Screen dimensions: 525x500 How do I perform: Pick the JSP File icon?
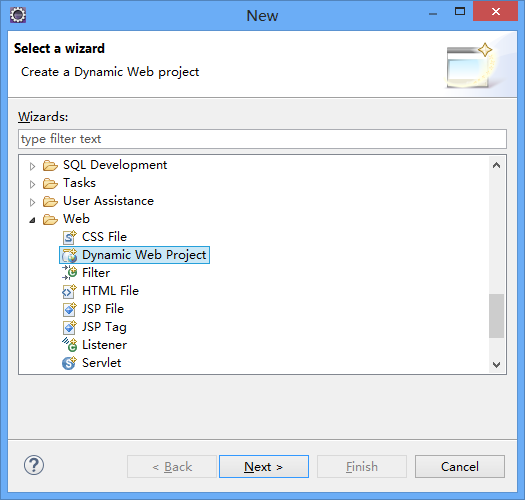(x=69, y=309)
